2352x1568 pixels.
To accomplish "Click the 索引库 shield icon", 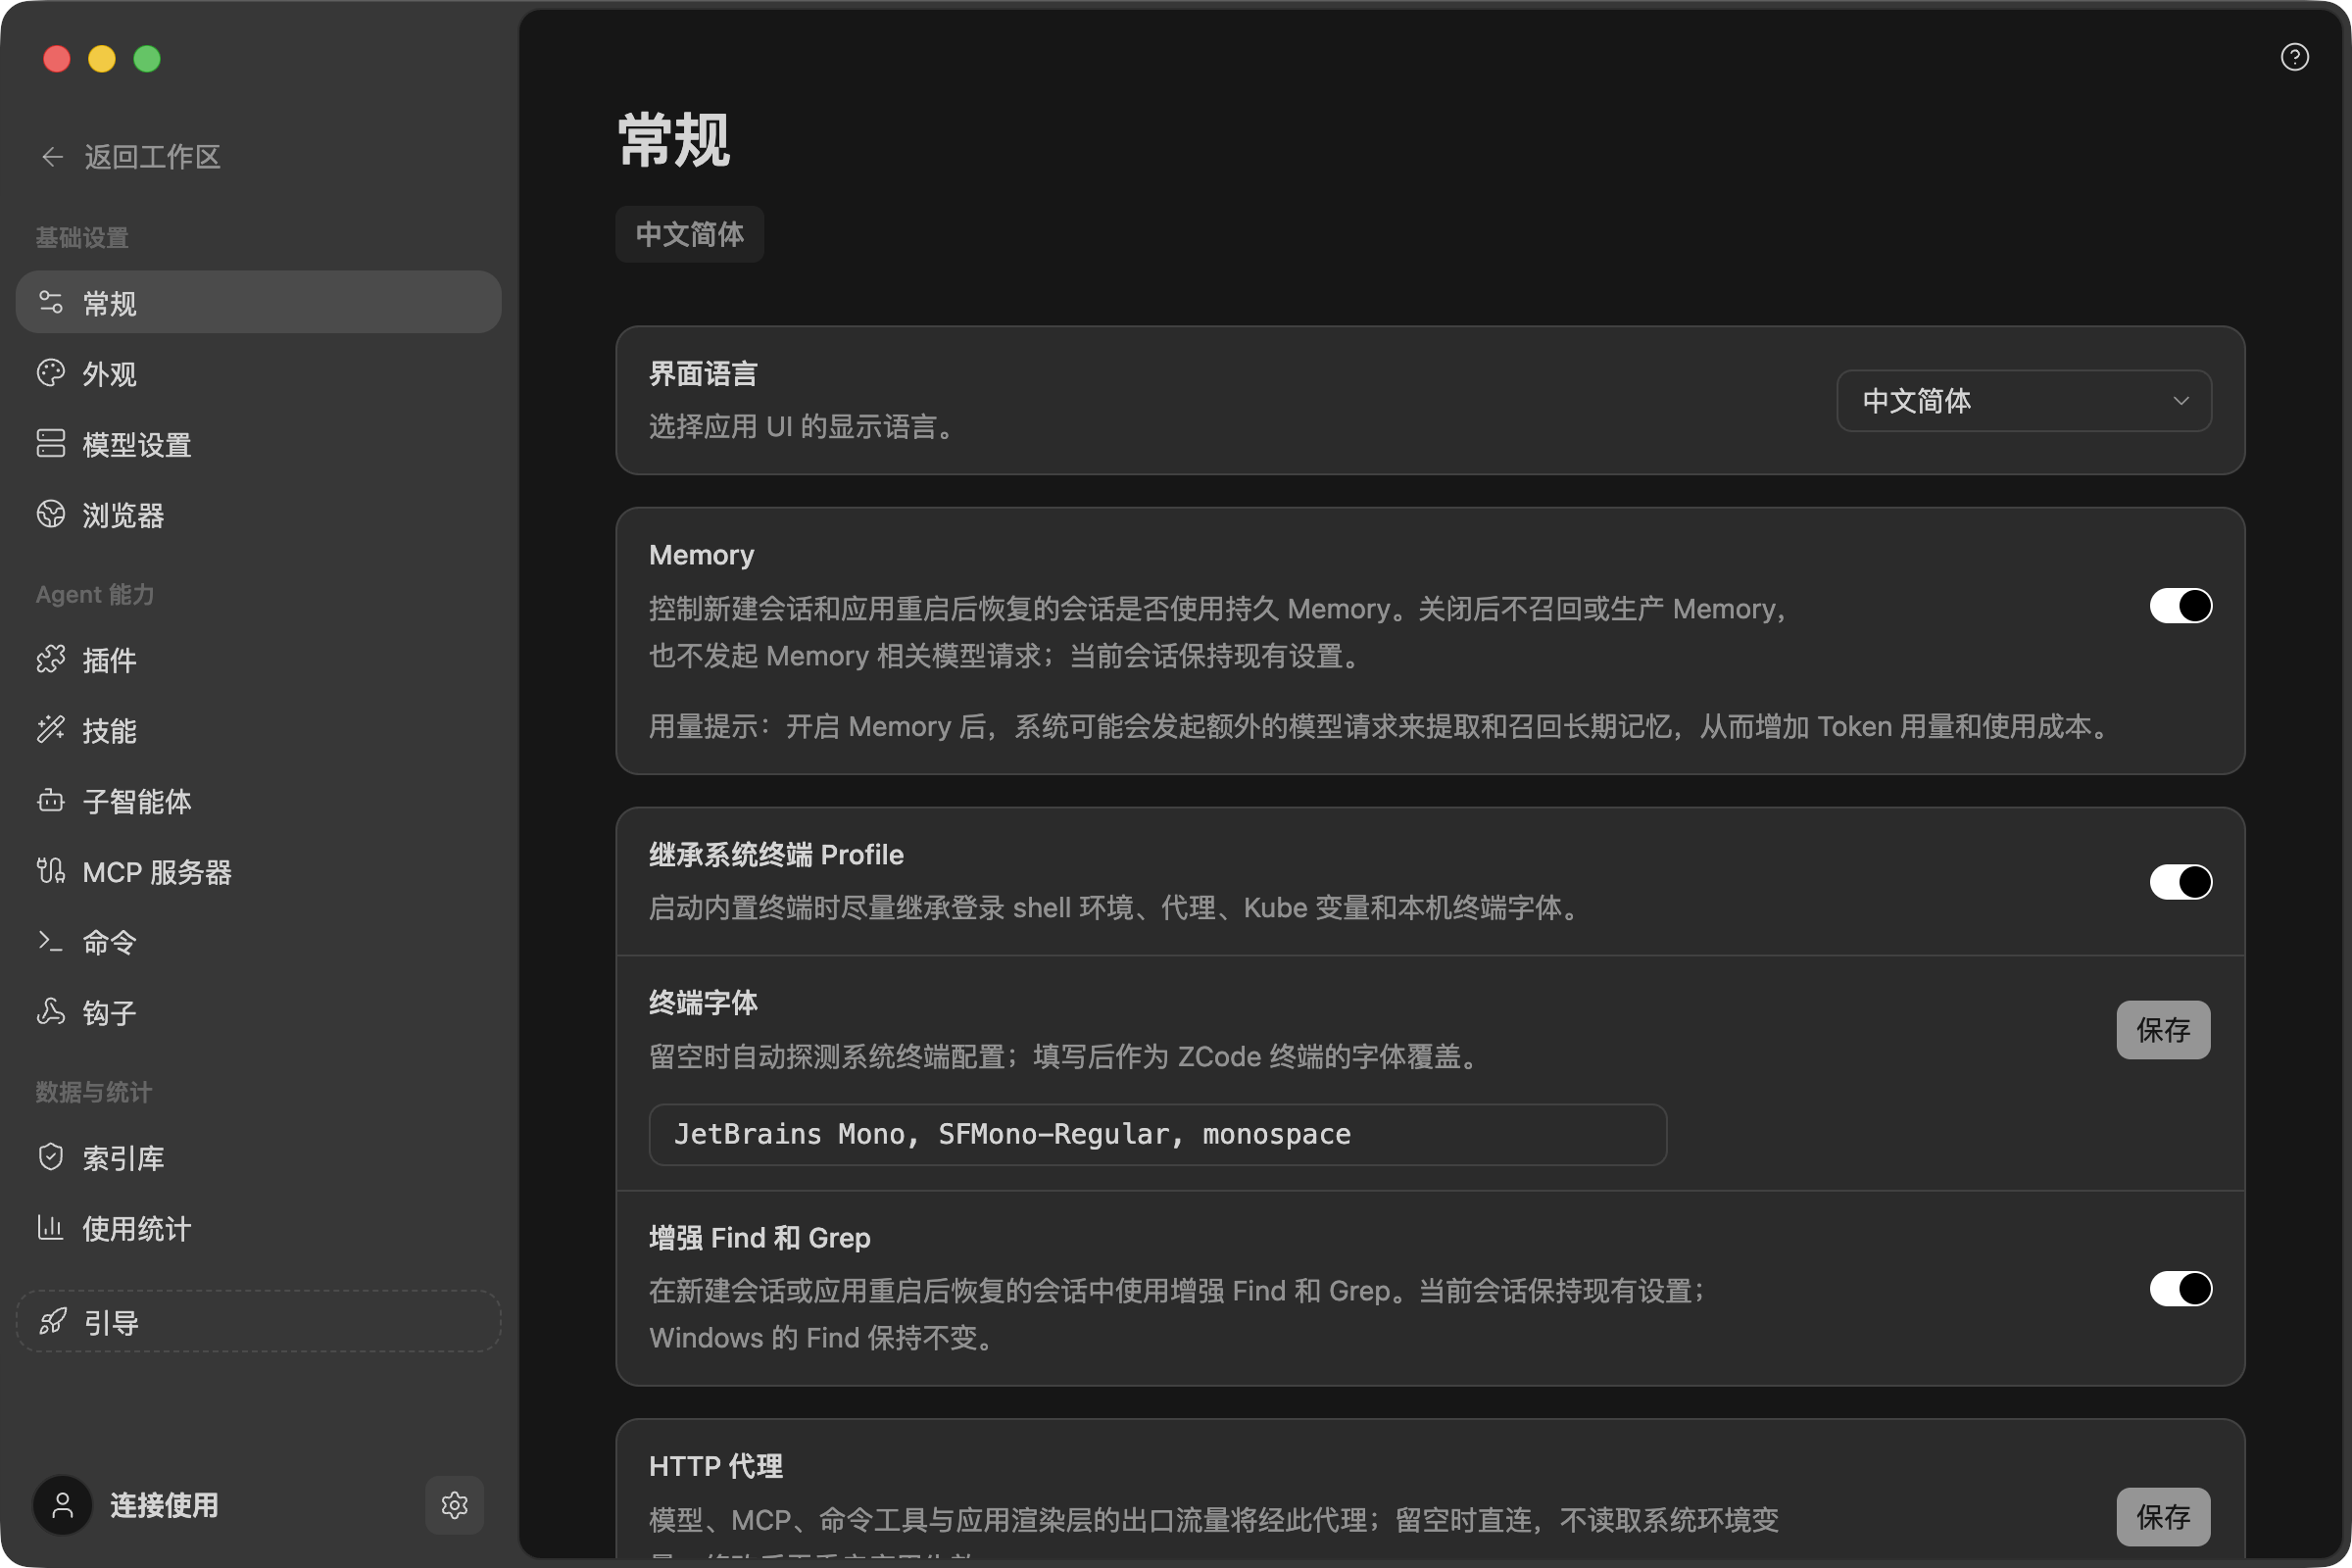I will (51, 1157).
